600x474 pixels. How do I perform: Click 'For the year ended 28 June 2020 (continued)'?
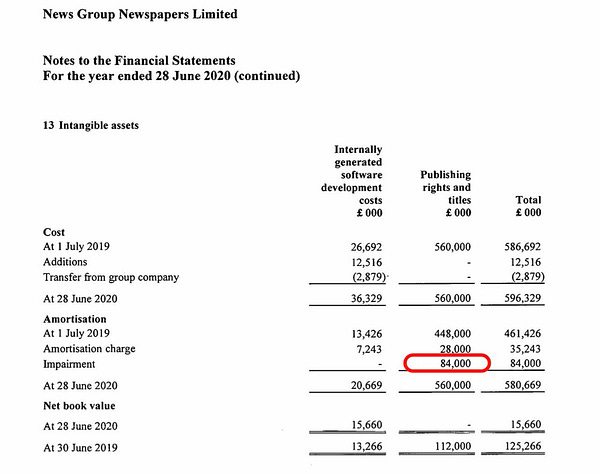[x=171, y=76]
